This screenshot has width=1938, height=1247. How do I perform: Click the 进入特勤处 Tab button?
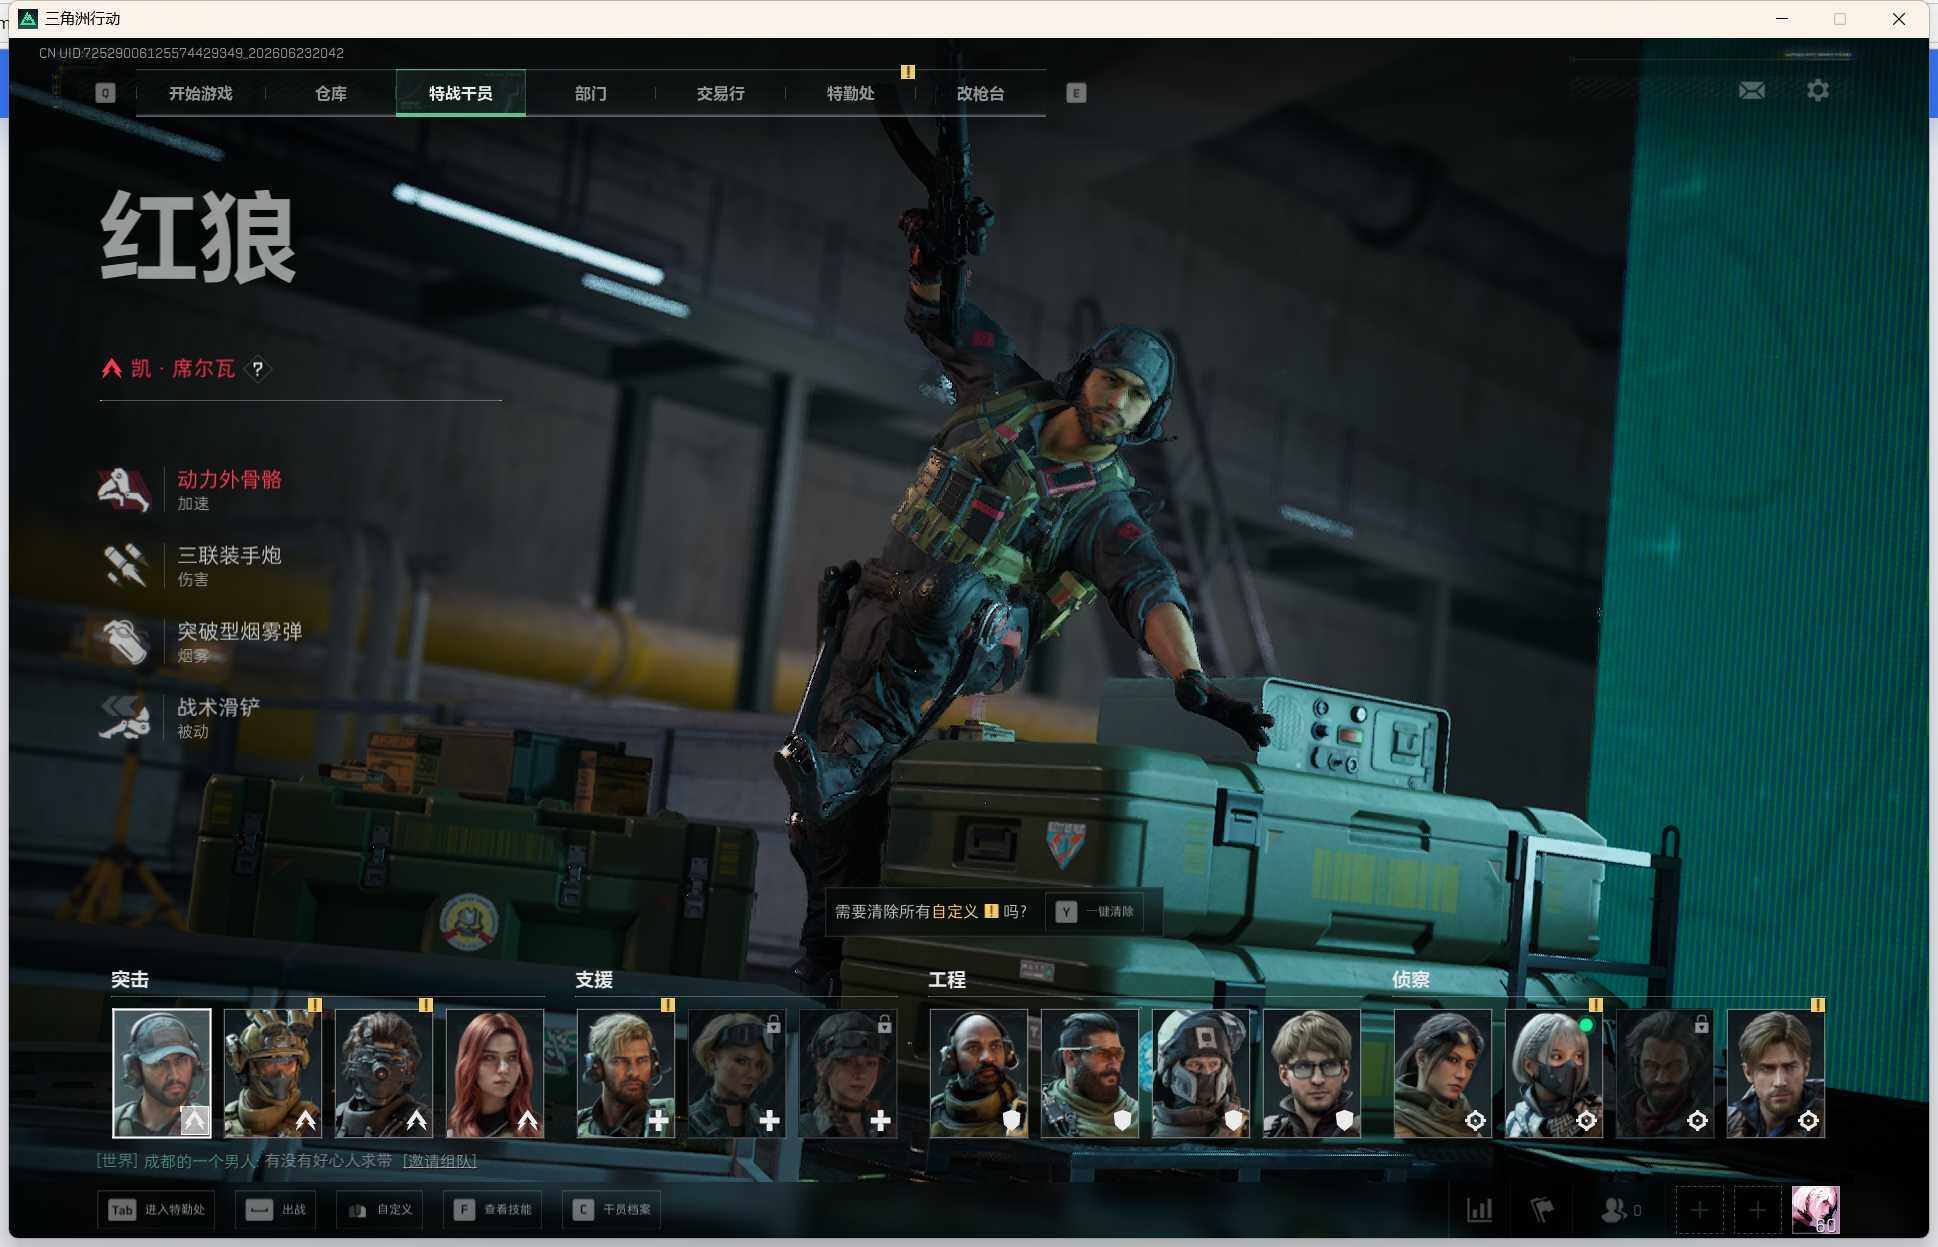[x=157, y=1210]
